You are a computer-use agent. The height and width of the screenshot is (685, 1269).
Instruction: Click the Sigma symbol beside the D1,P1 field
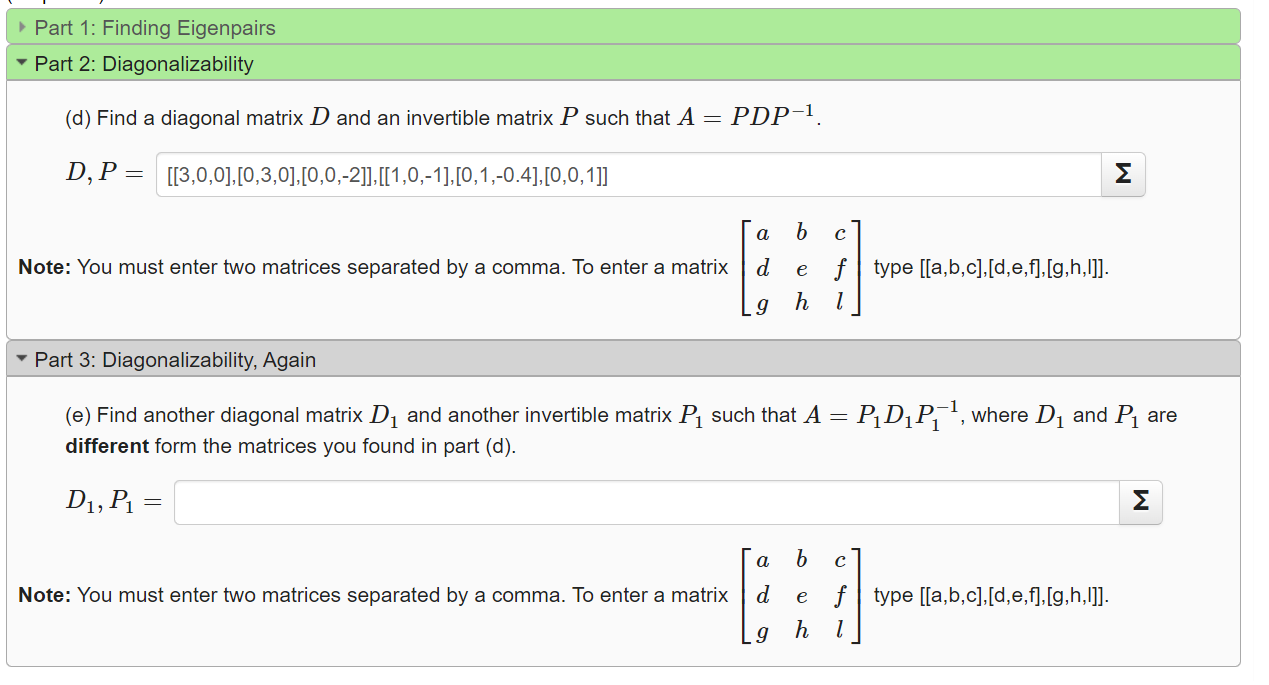coord(1139,502)
